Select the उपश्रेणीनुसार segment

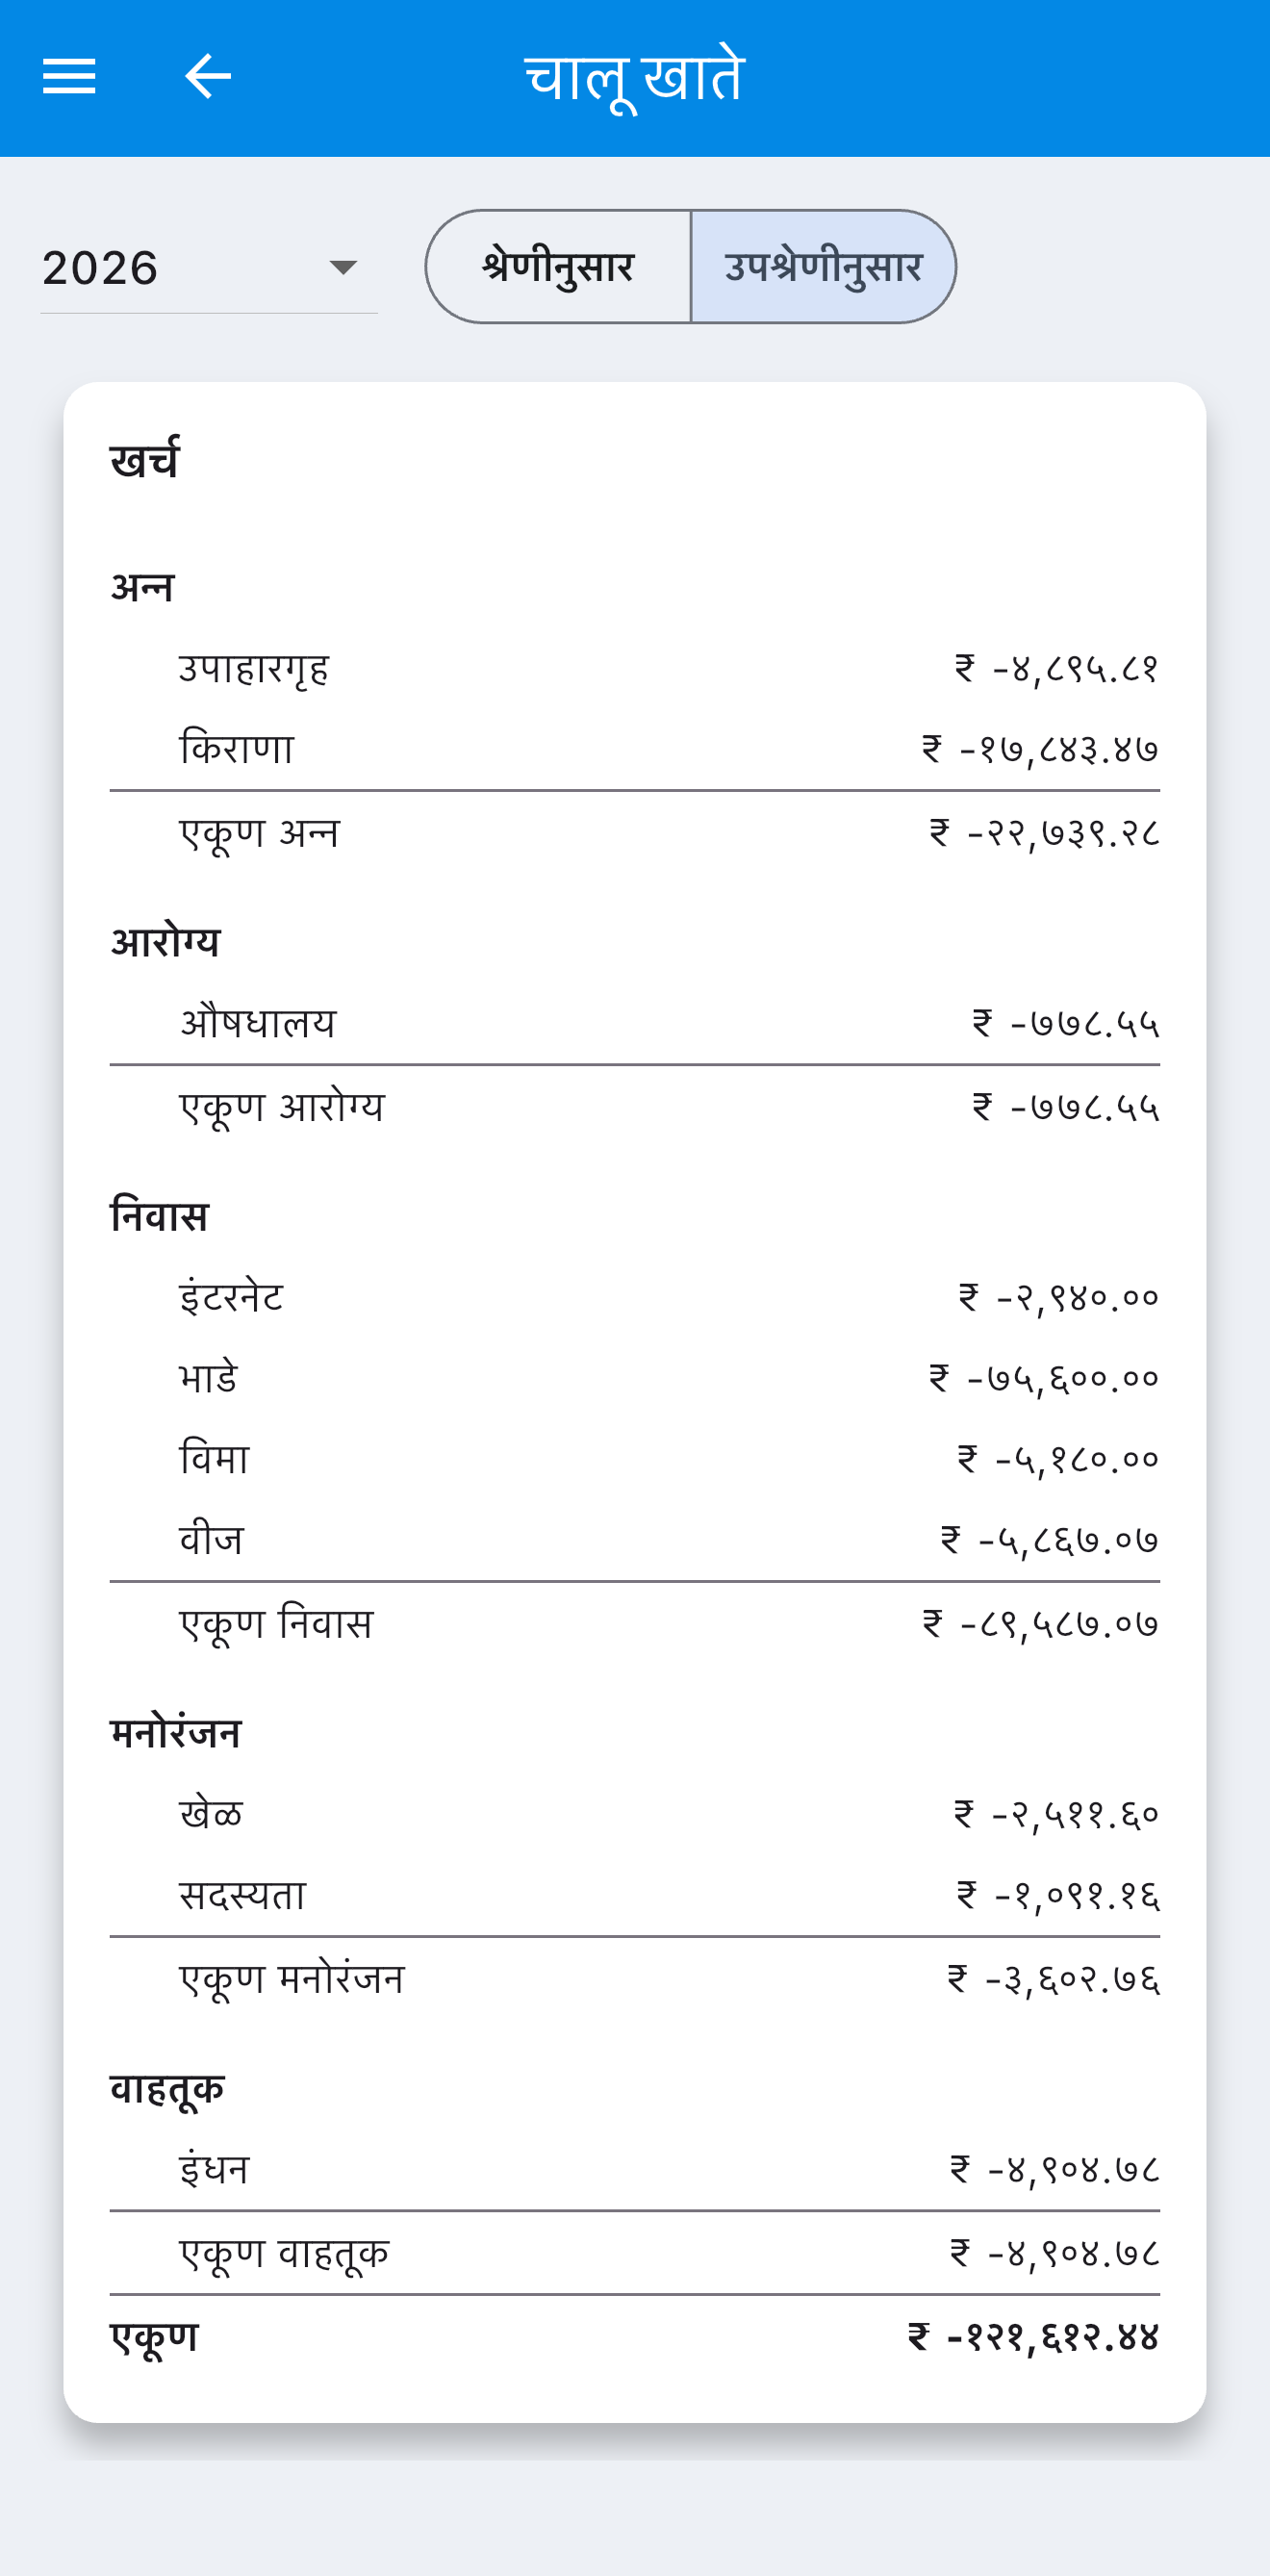pyautogui.click(x=823, y=267)
